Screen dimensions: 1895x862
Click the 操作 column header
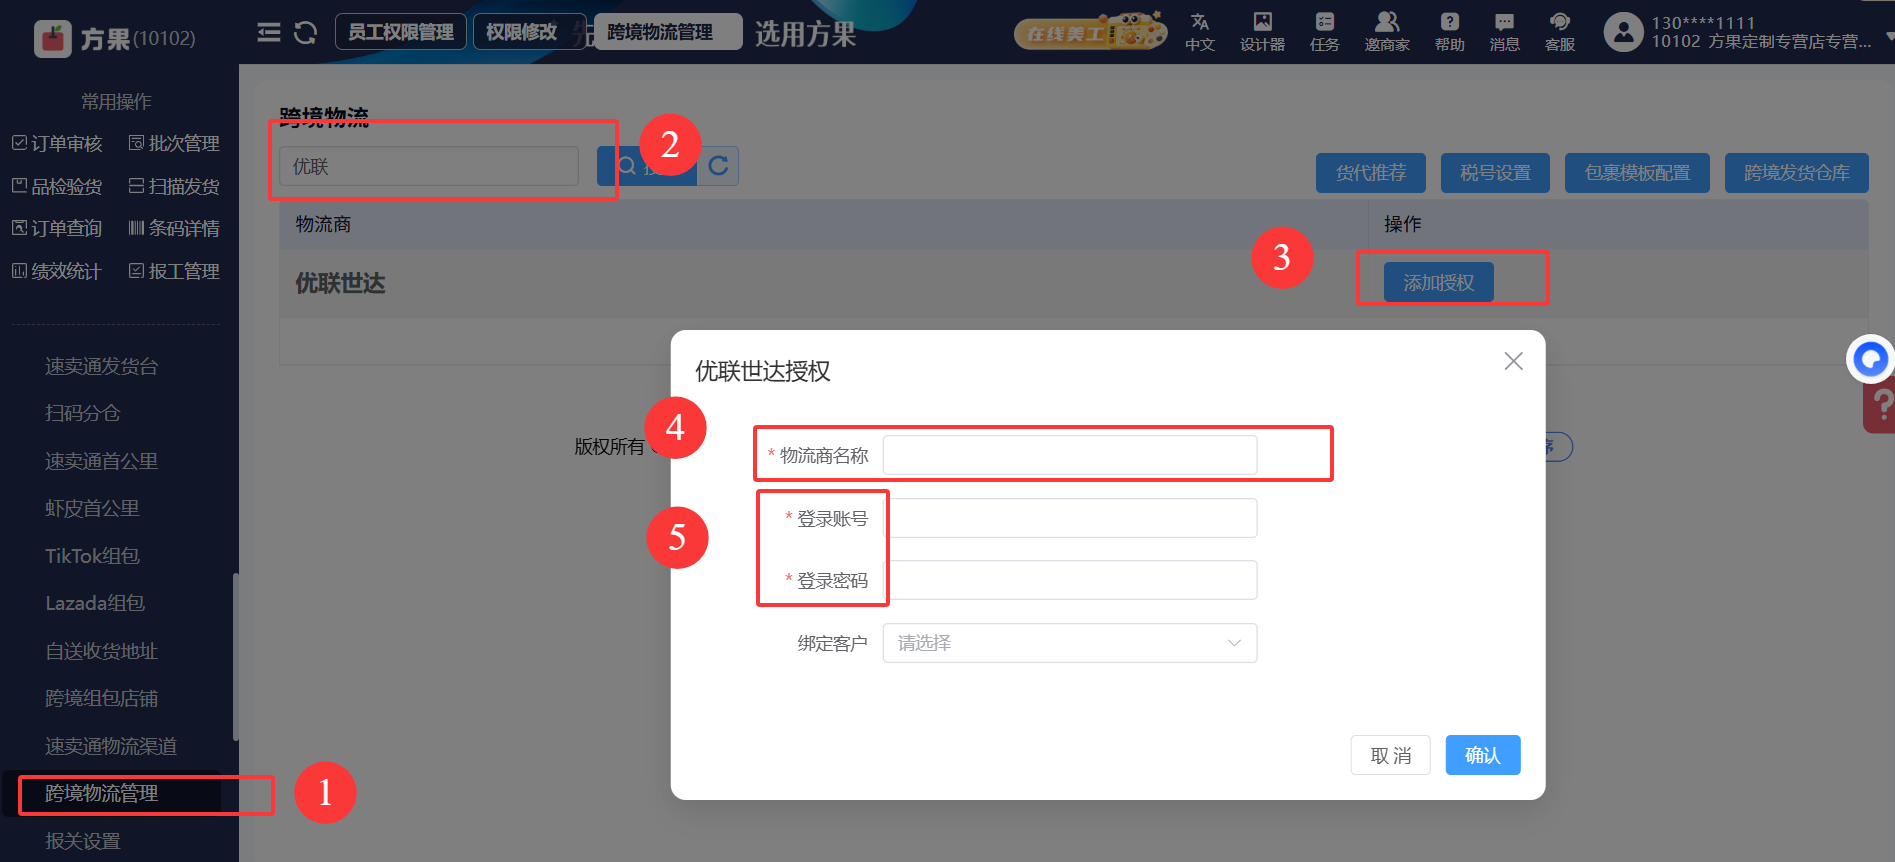pyautogui.click(x=1402, y=225)
